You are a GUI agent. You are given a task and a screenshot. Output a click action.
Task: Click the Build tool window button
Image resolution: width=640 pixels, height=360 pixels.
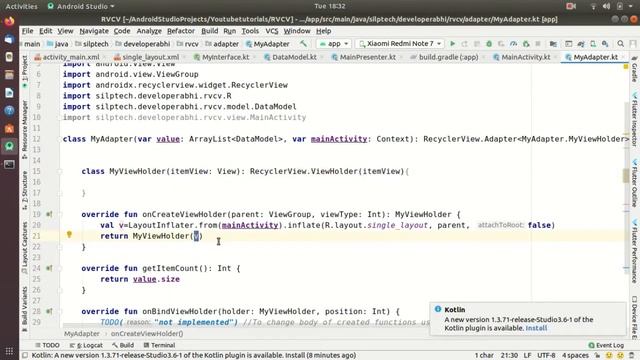click(123, 345)
